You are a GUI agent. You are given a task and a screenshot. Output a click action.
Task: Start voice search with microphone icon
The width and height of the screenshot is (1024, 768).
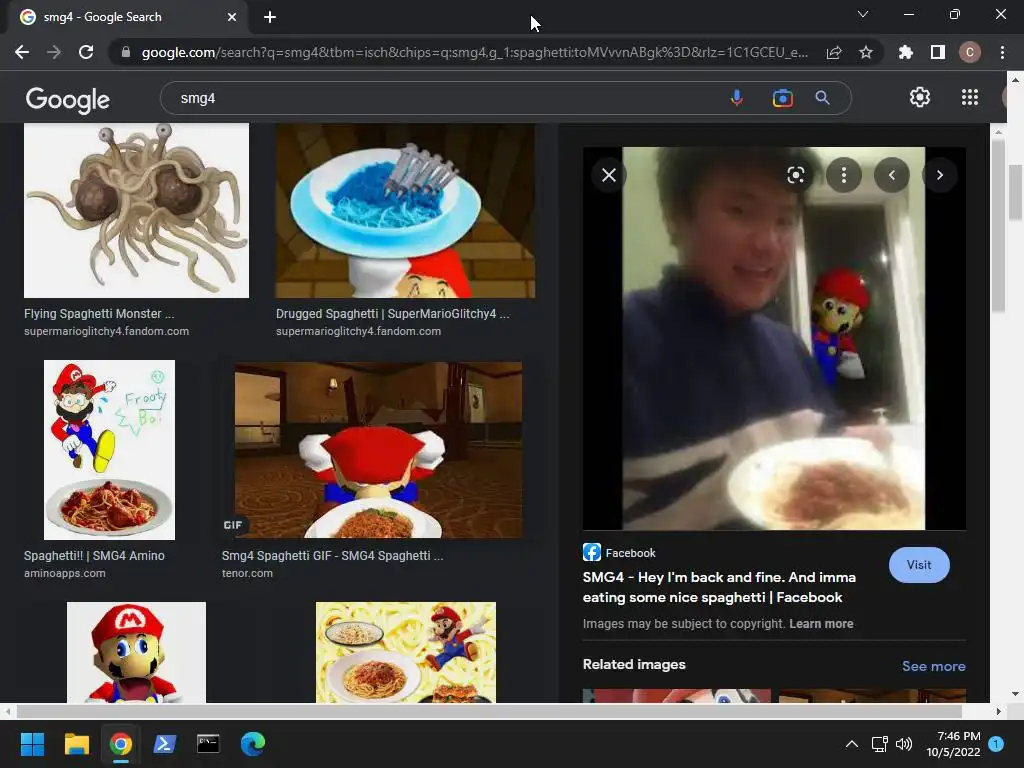click(x=737, y=98)
